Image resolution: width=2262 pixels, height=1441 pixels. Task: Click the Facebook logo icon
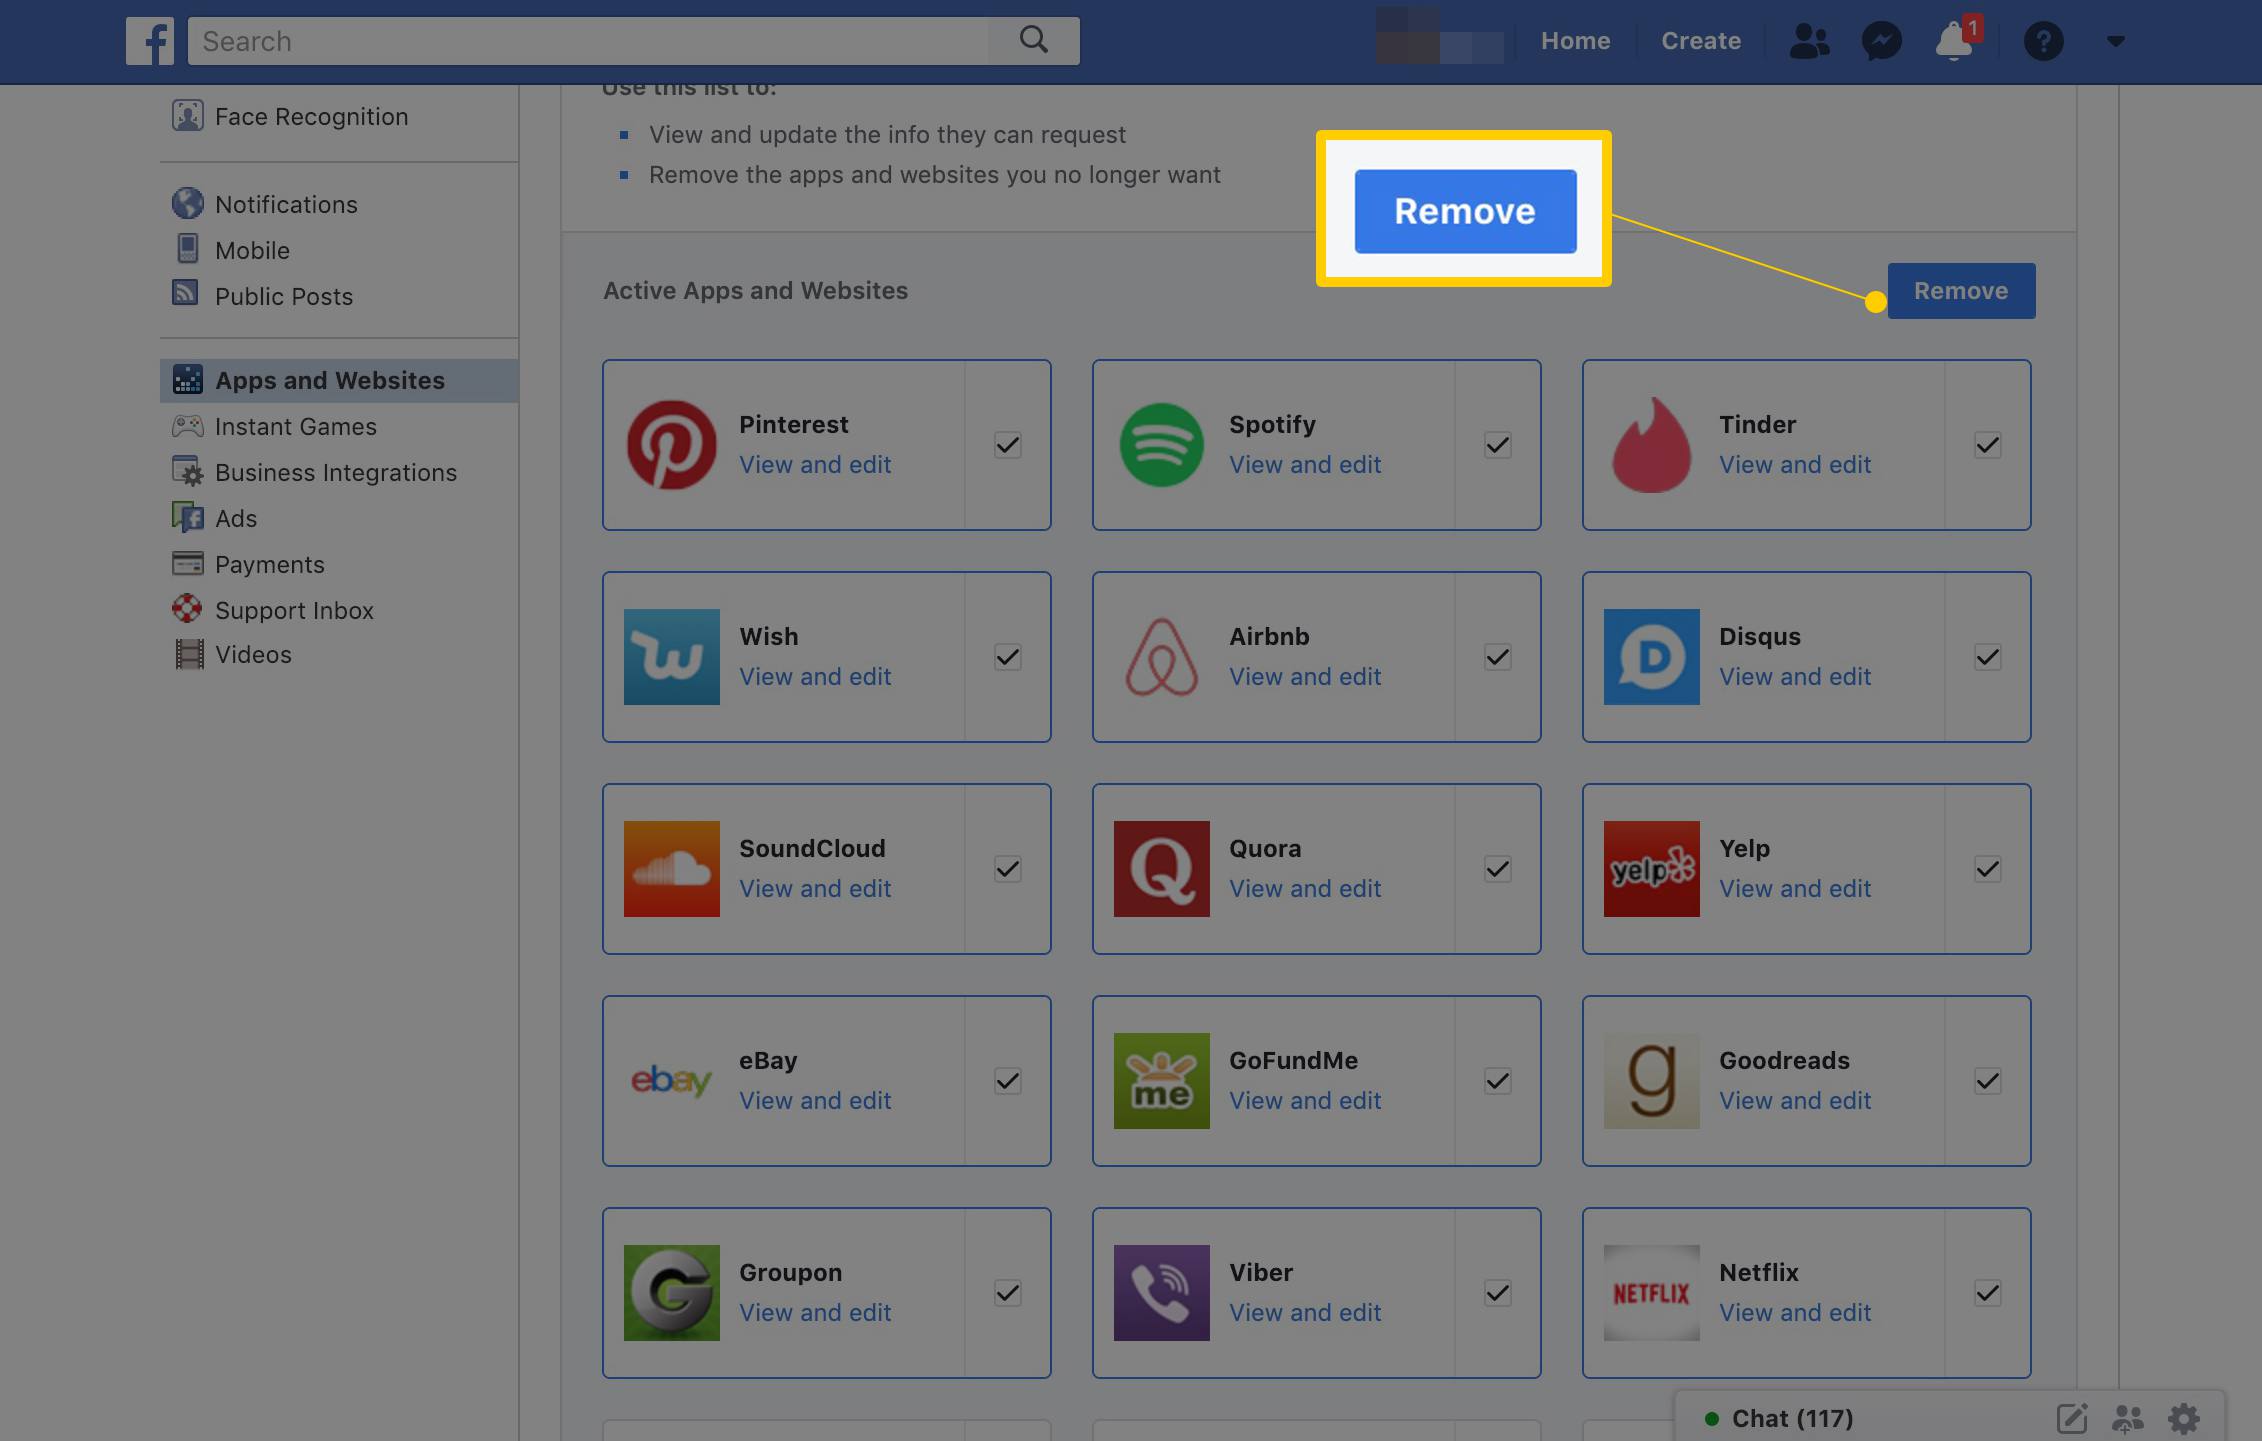pyautogui.click(x=150, y=41)
